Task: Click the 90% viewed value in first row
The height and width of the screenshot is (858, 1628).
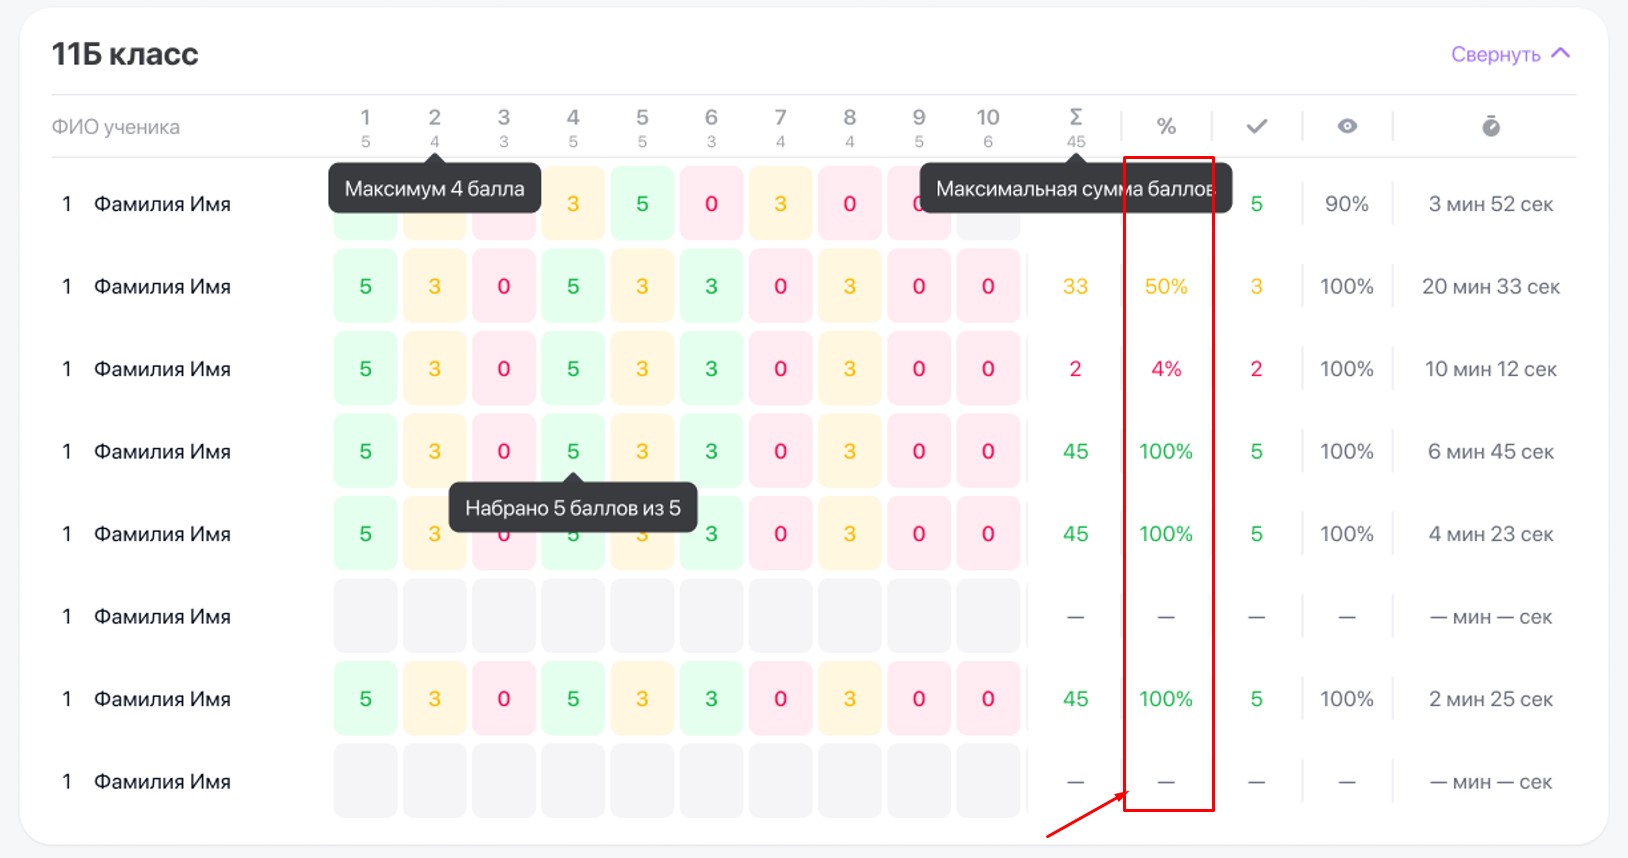Action: point(1347,204)
